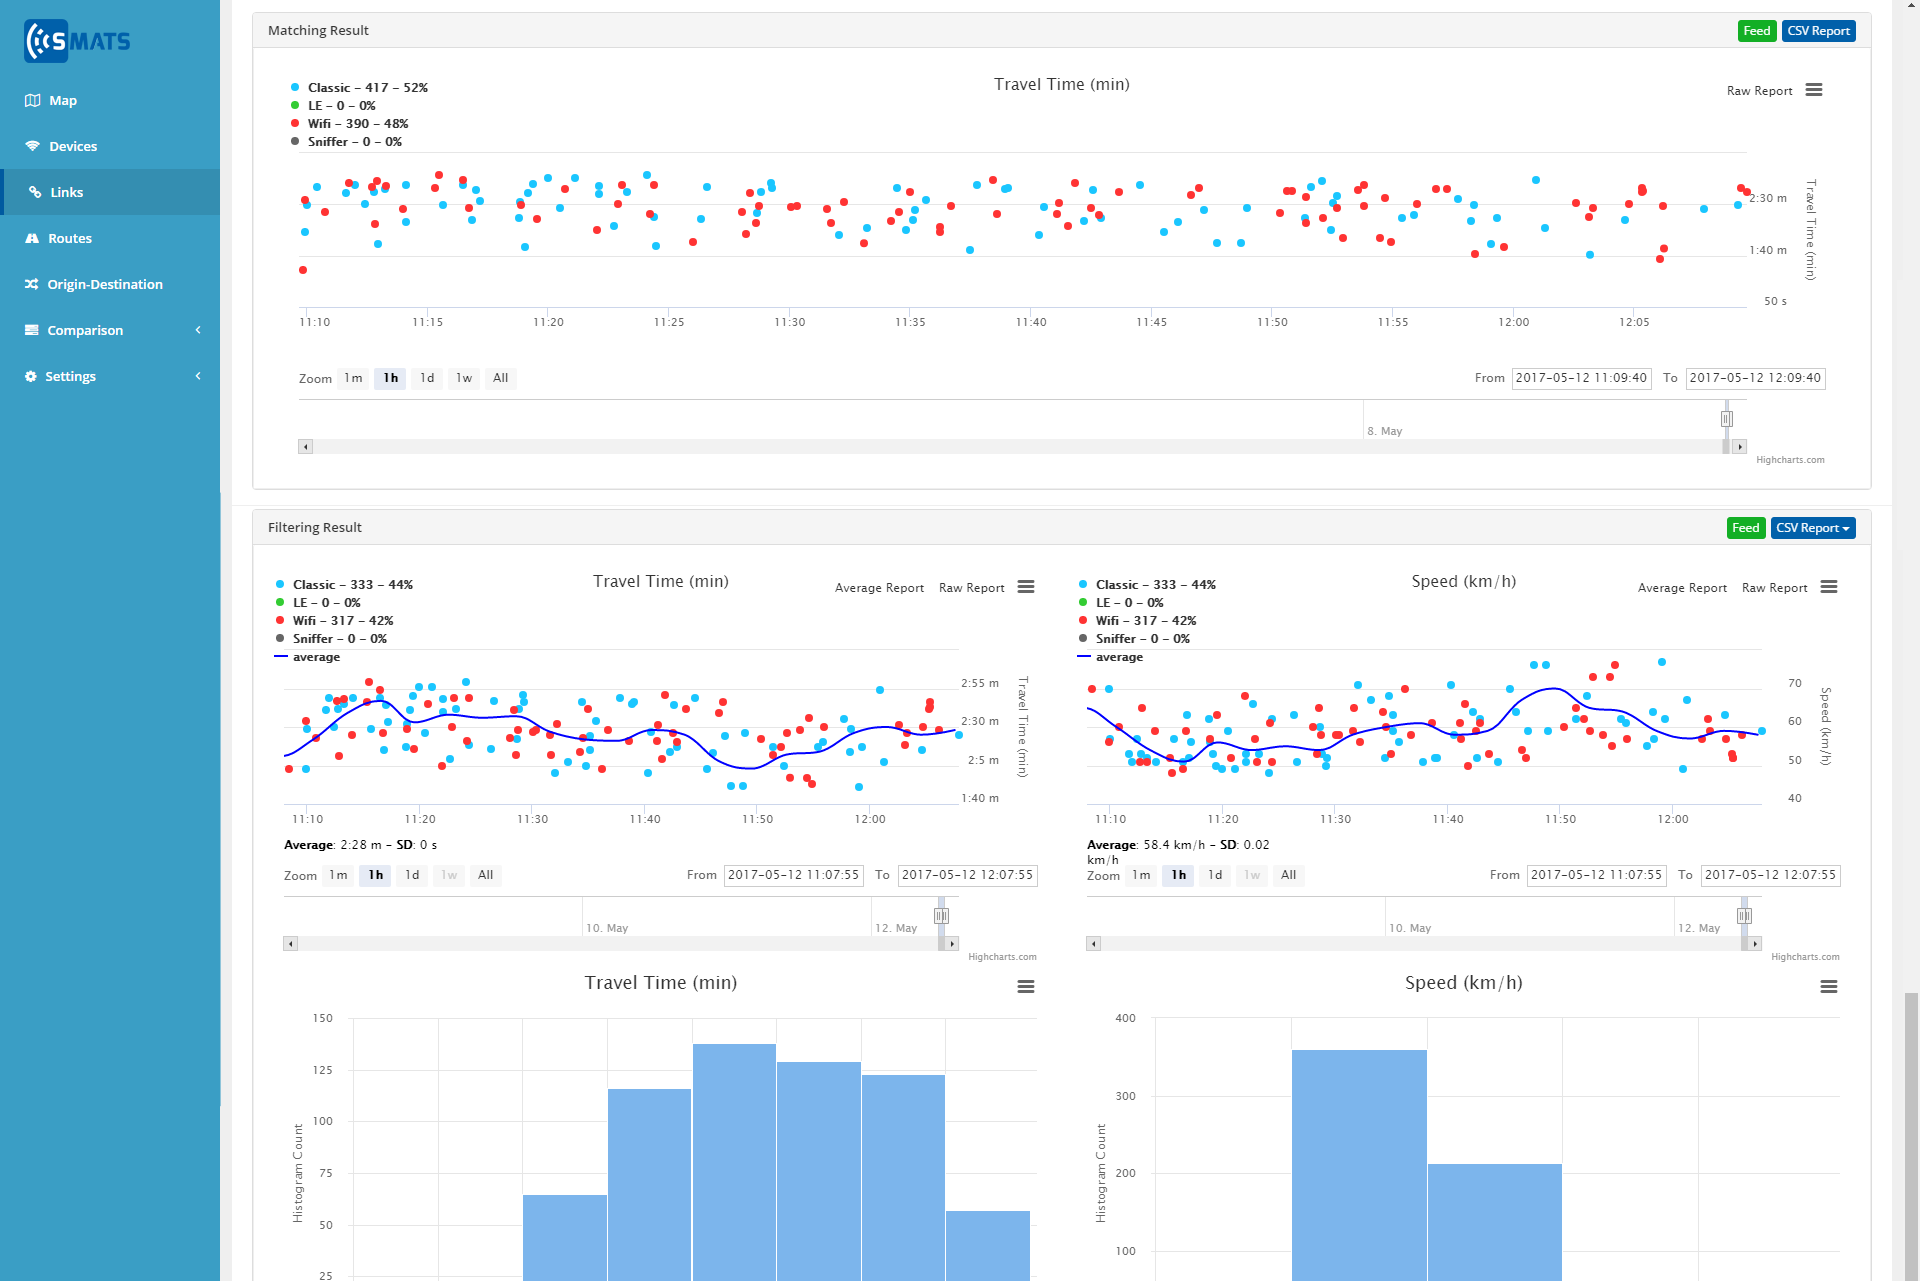The width and height of the screenshot is (1920, 1281).
Task: Click Matching chart From date field
Action: [1581, 378]
